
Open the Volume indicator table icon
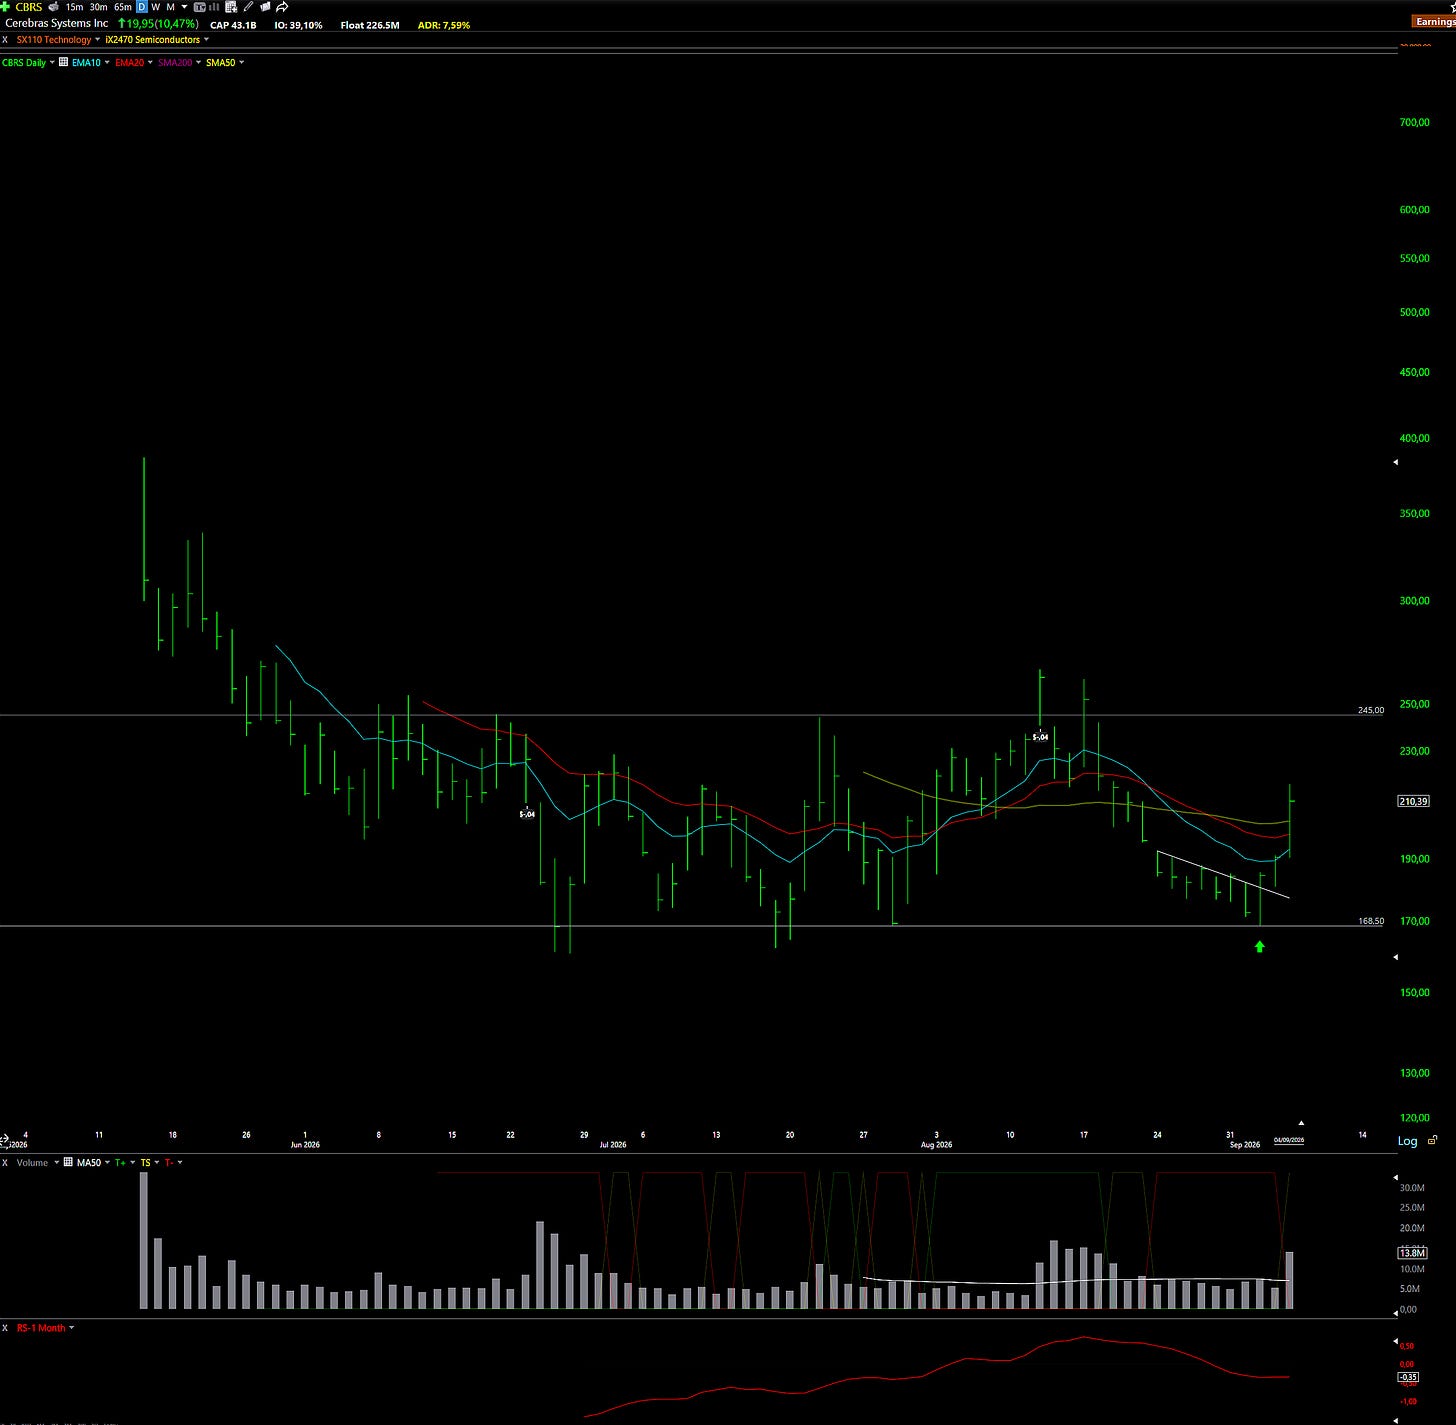pos(68,1162)
